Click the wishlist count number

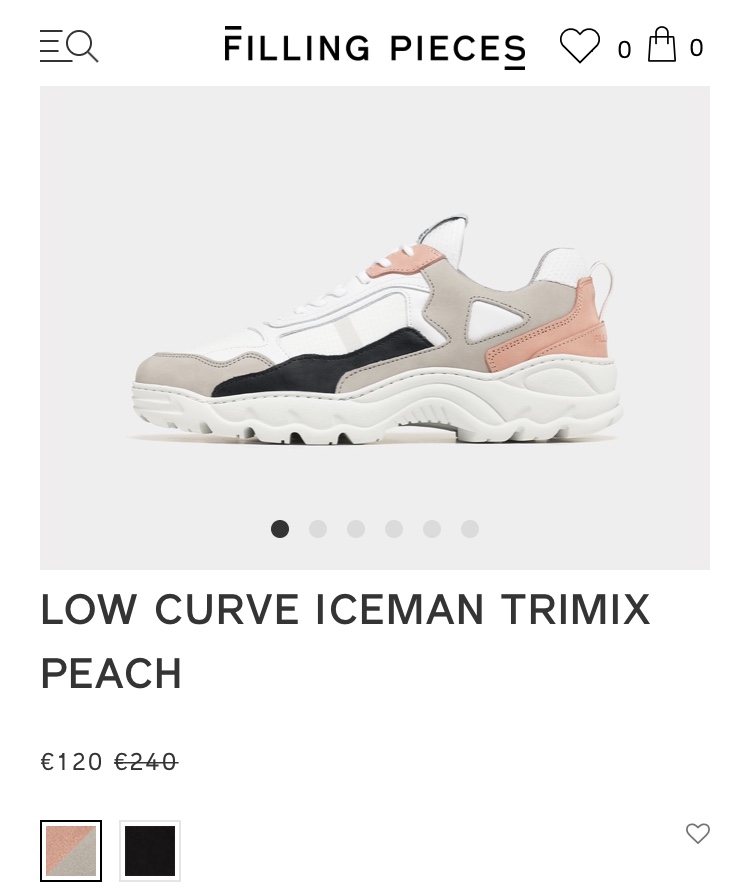click(x=624, y=50)
